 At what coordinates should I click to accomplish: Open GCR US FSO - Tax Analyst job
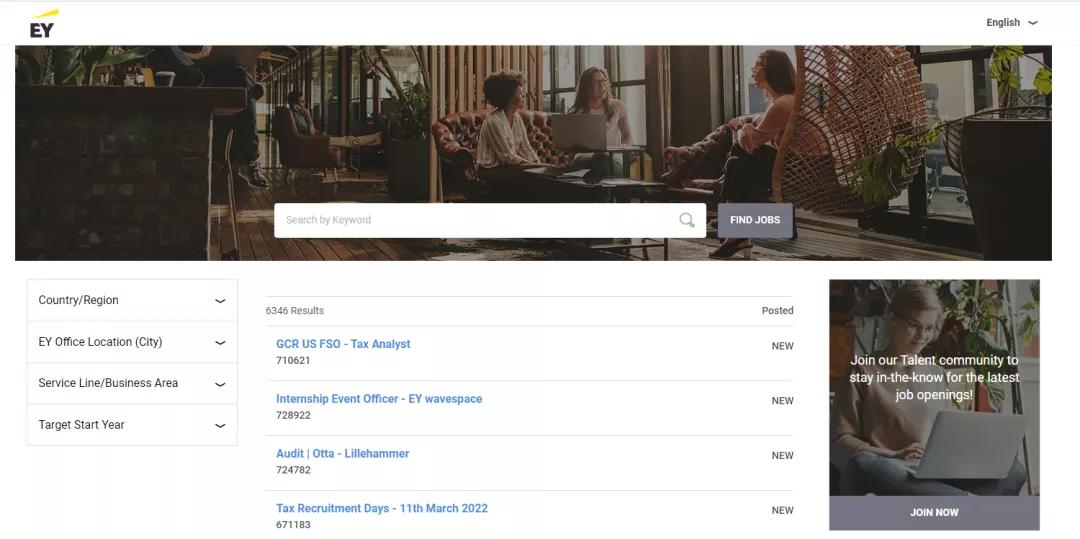[343, 344]
